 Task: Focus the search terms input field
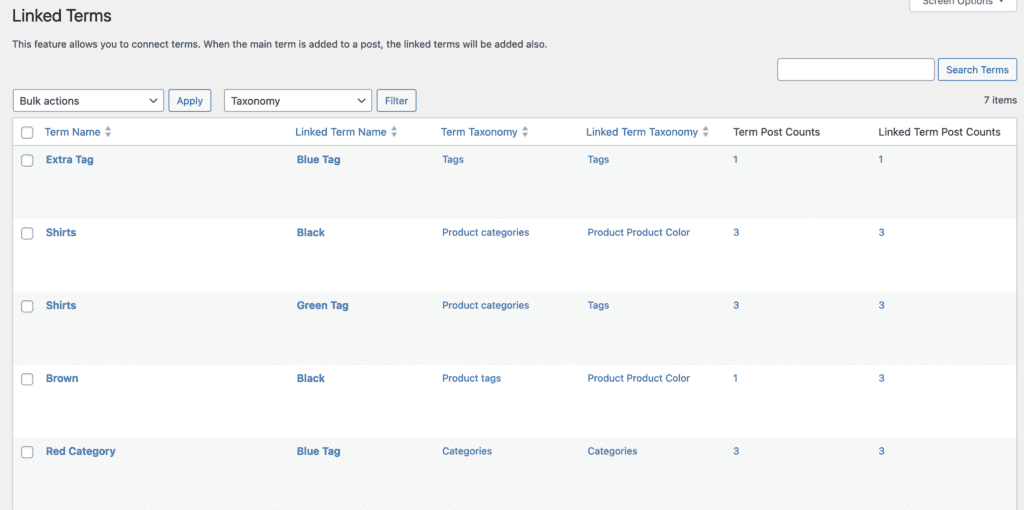tap(856, 70)
